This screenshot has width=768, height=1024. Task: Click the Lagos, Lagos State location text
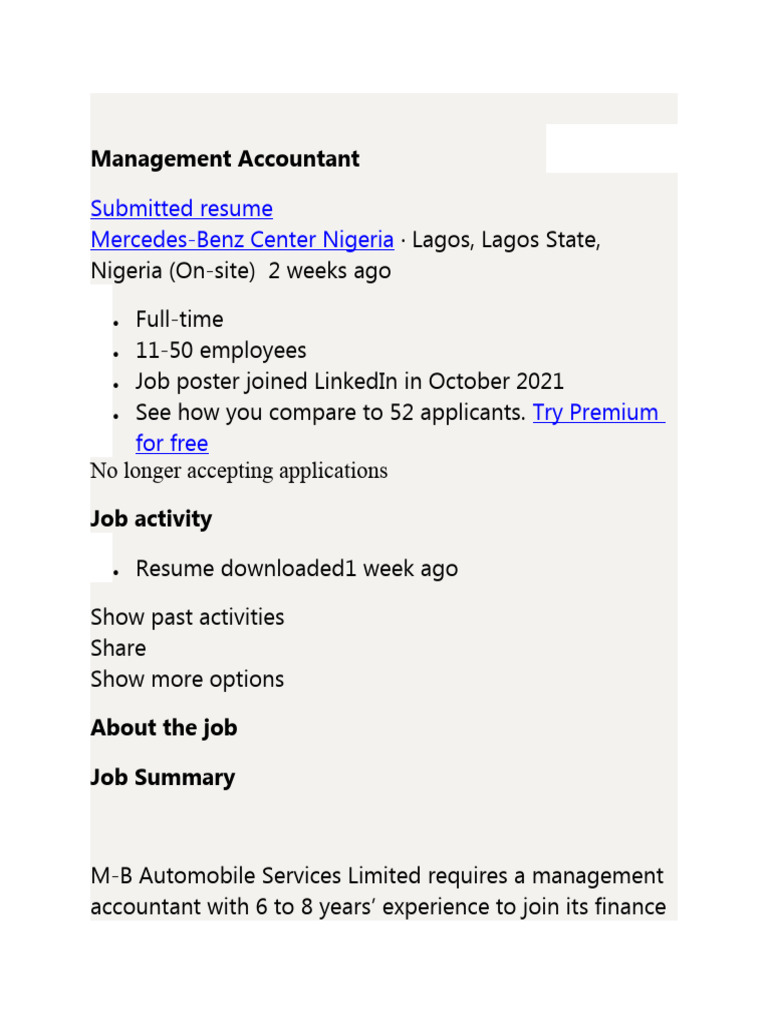click(506, 240)
